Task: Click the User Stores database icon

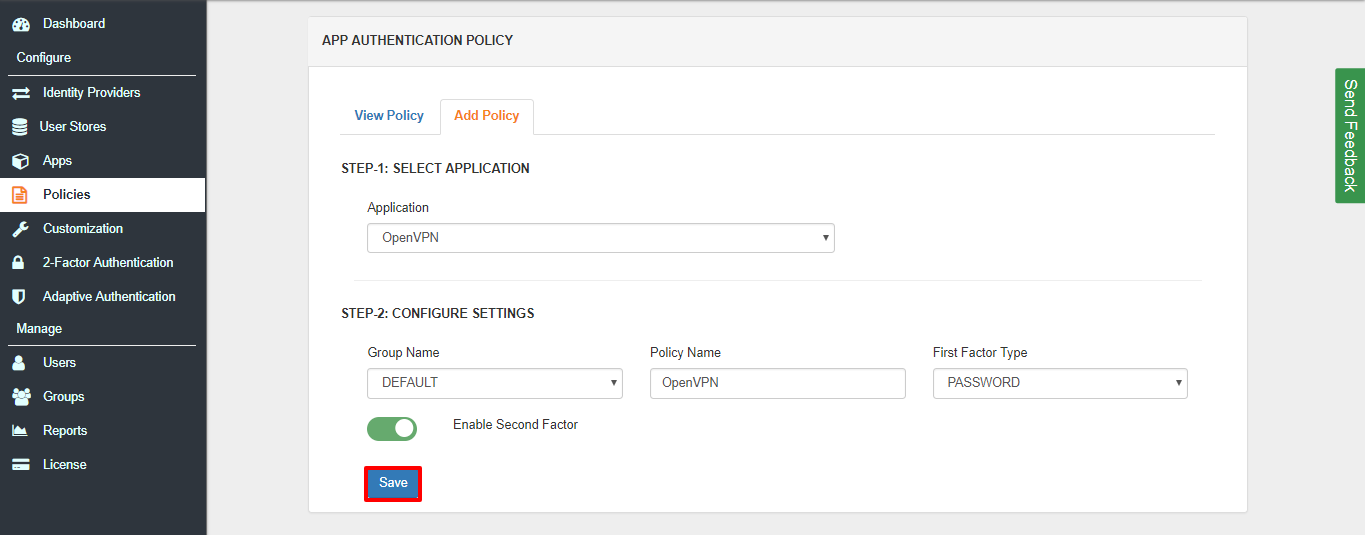Action: click(x=19, y=127)
